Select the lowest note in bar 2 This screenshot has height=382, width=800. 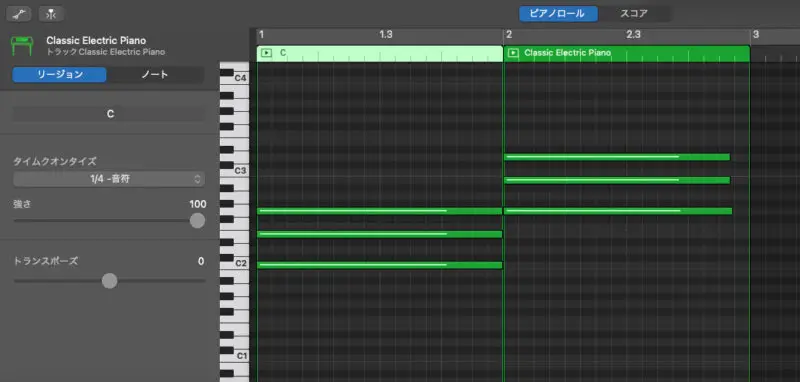618,211
